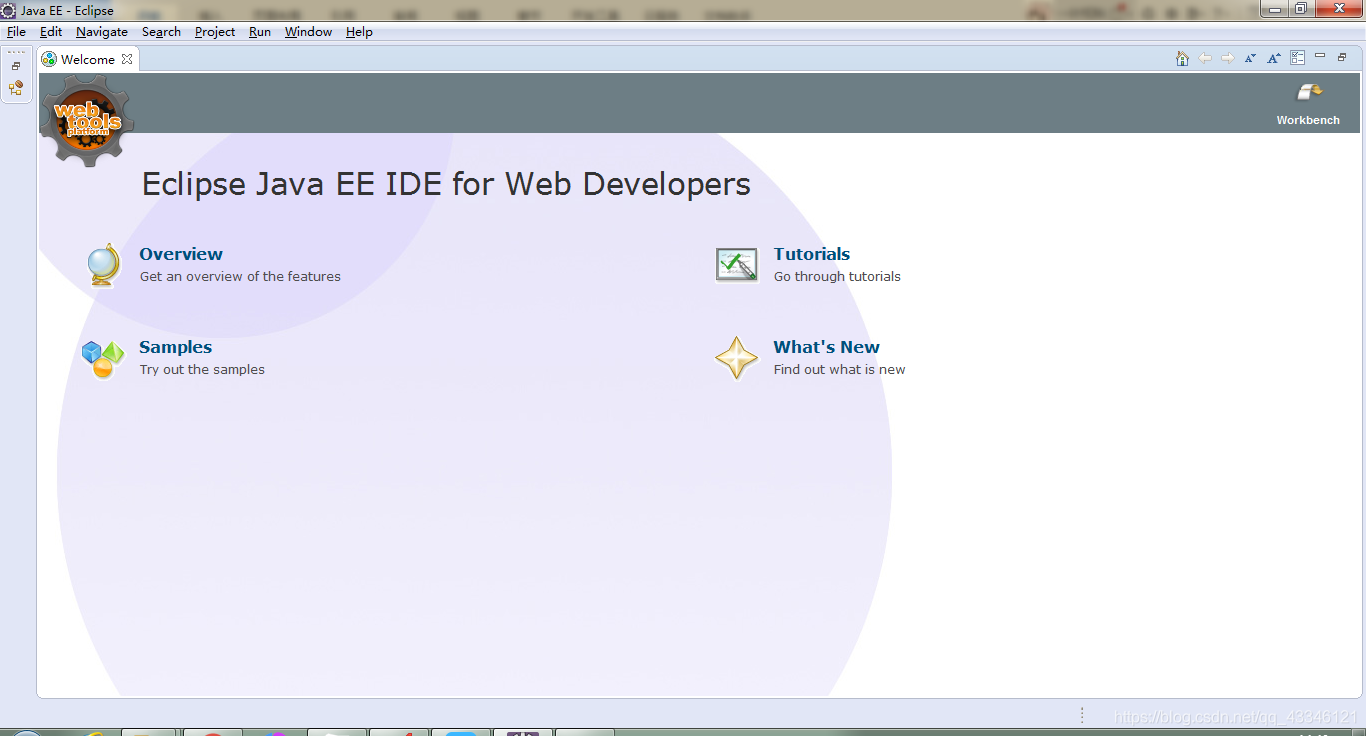Click the status bar drag handle dots

pos(1082,715)
